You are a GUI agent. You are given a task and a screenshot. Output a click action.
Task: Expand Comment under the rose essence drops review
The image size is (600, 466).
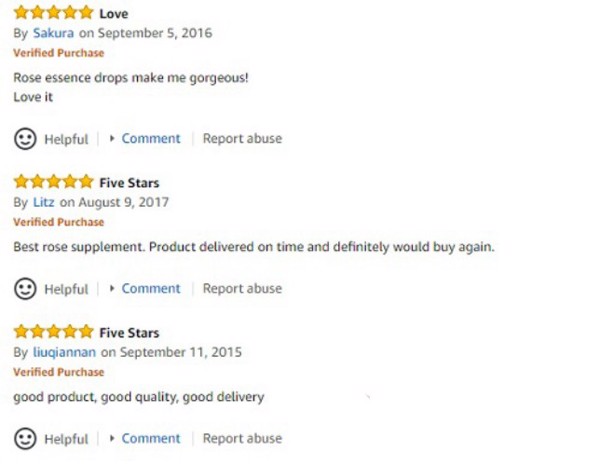point(150,138)
